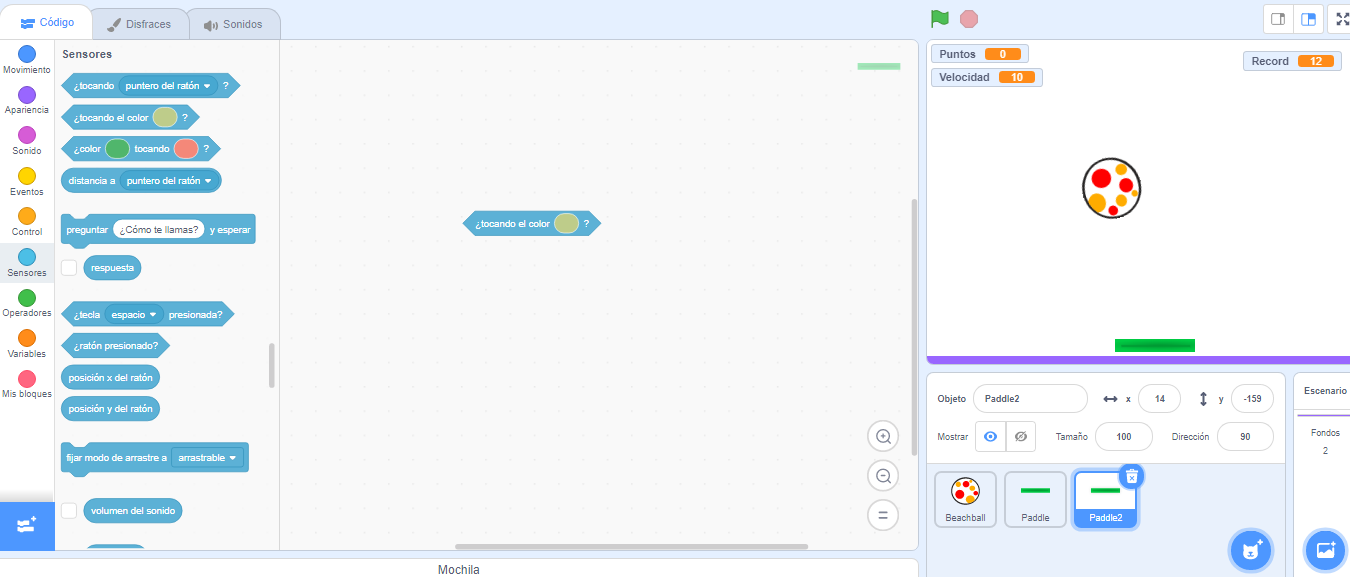The image size is (1350, 577).
Task: Select the Variables block category
Action: click(x=27, y=344)
